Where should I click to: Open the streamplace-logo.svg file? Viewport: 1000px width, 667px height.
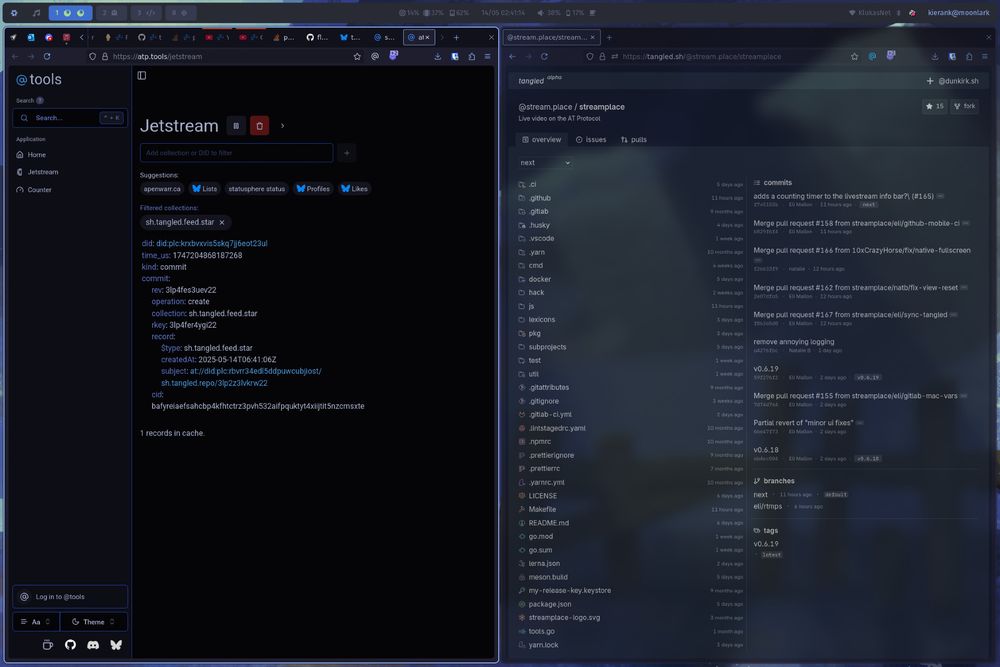tap(564, 618)
